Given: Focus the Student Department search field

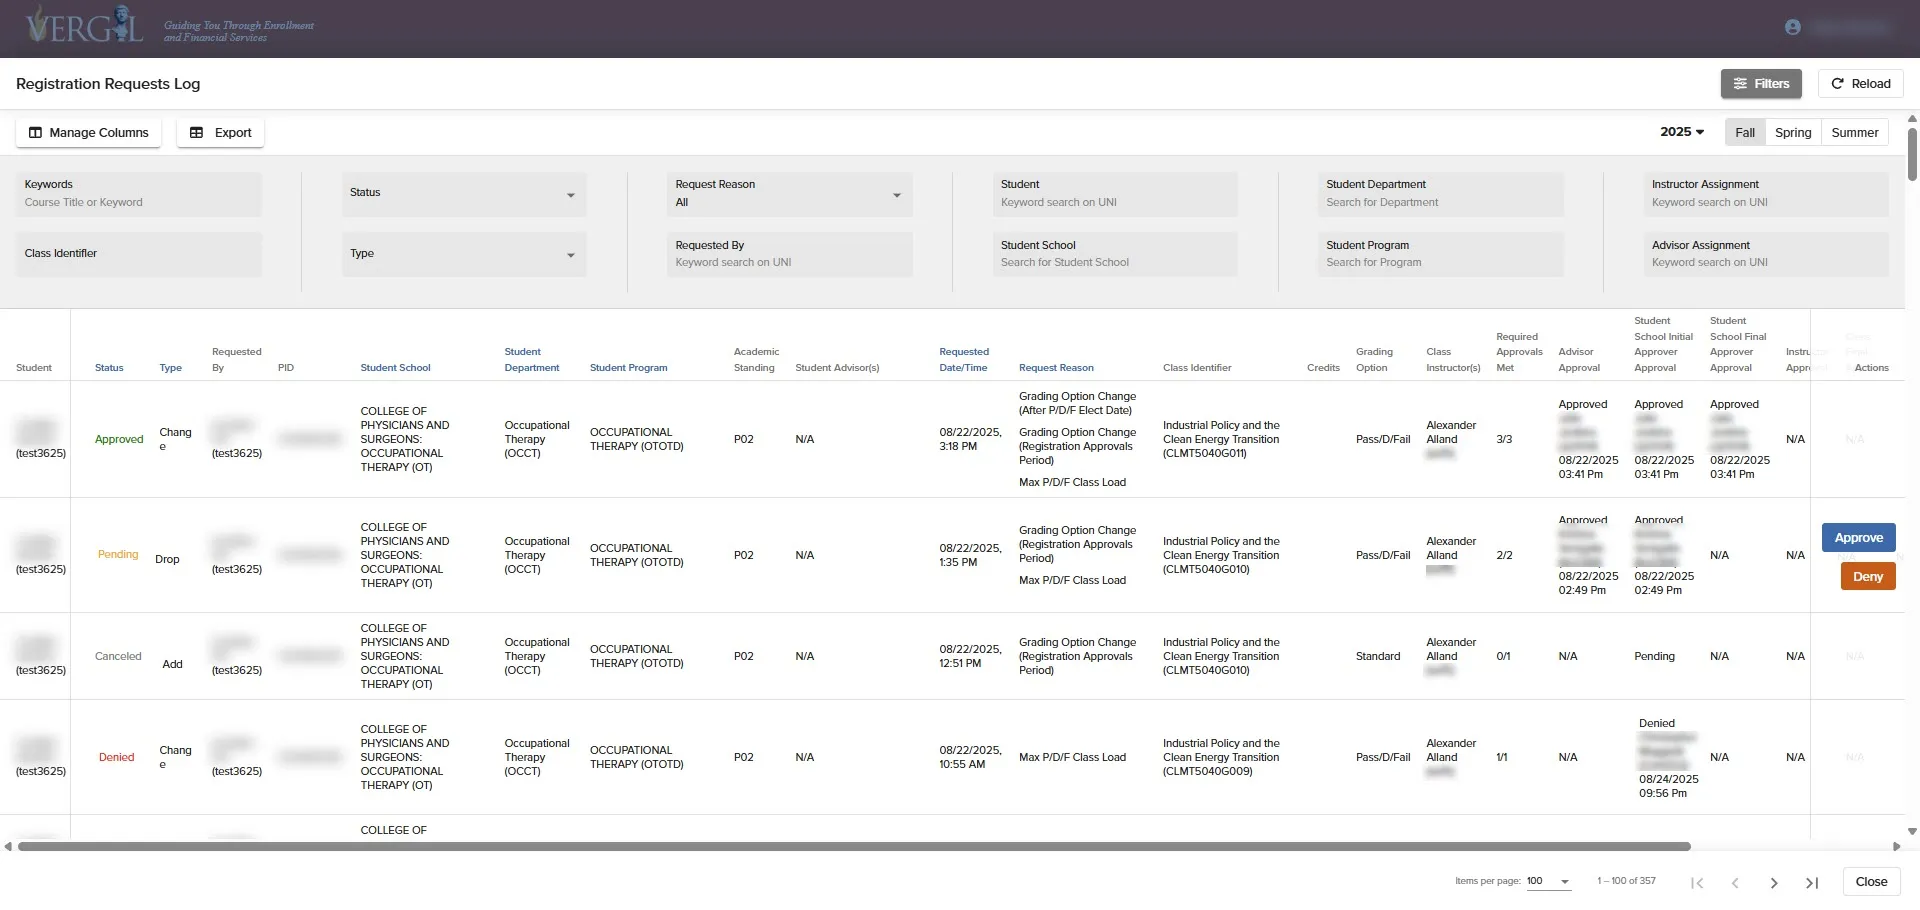Looking at the screenshot, I should (x=1441, y=194).
